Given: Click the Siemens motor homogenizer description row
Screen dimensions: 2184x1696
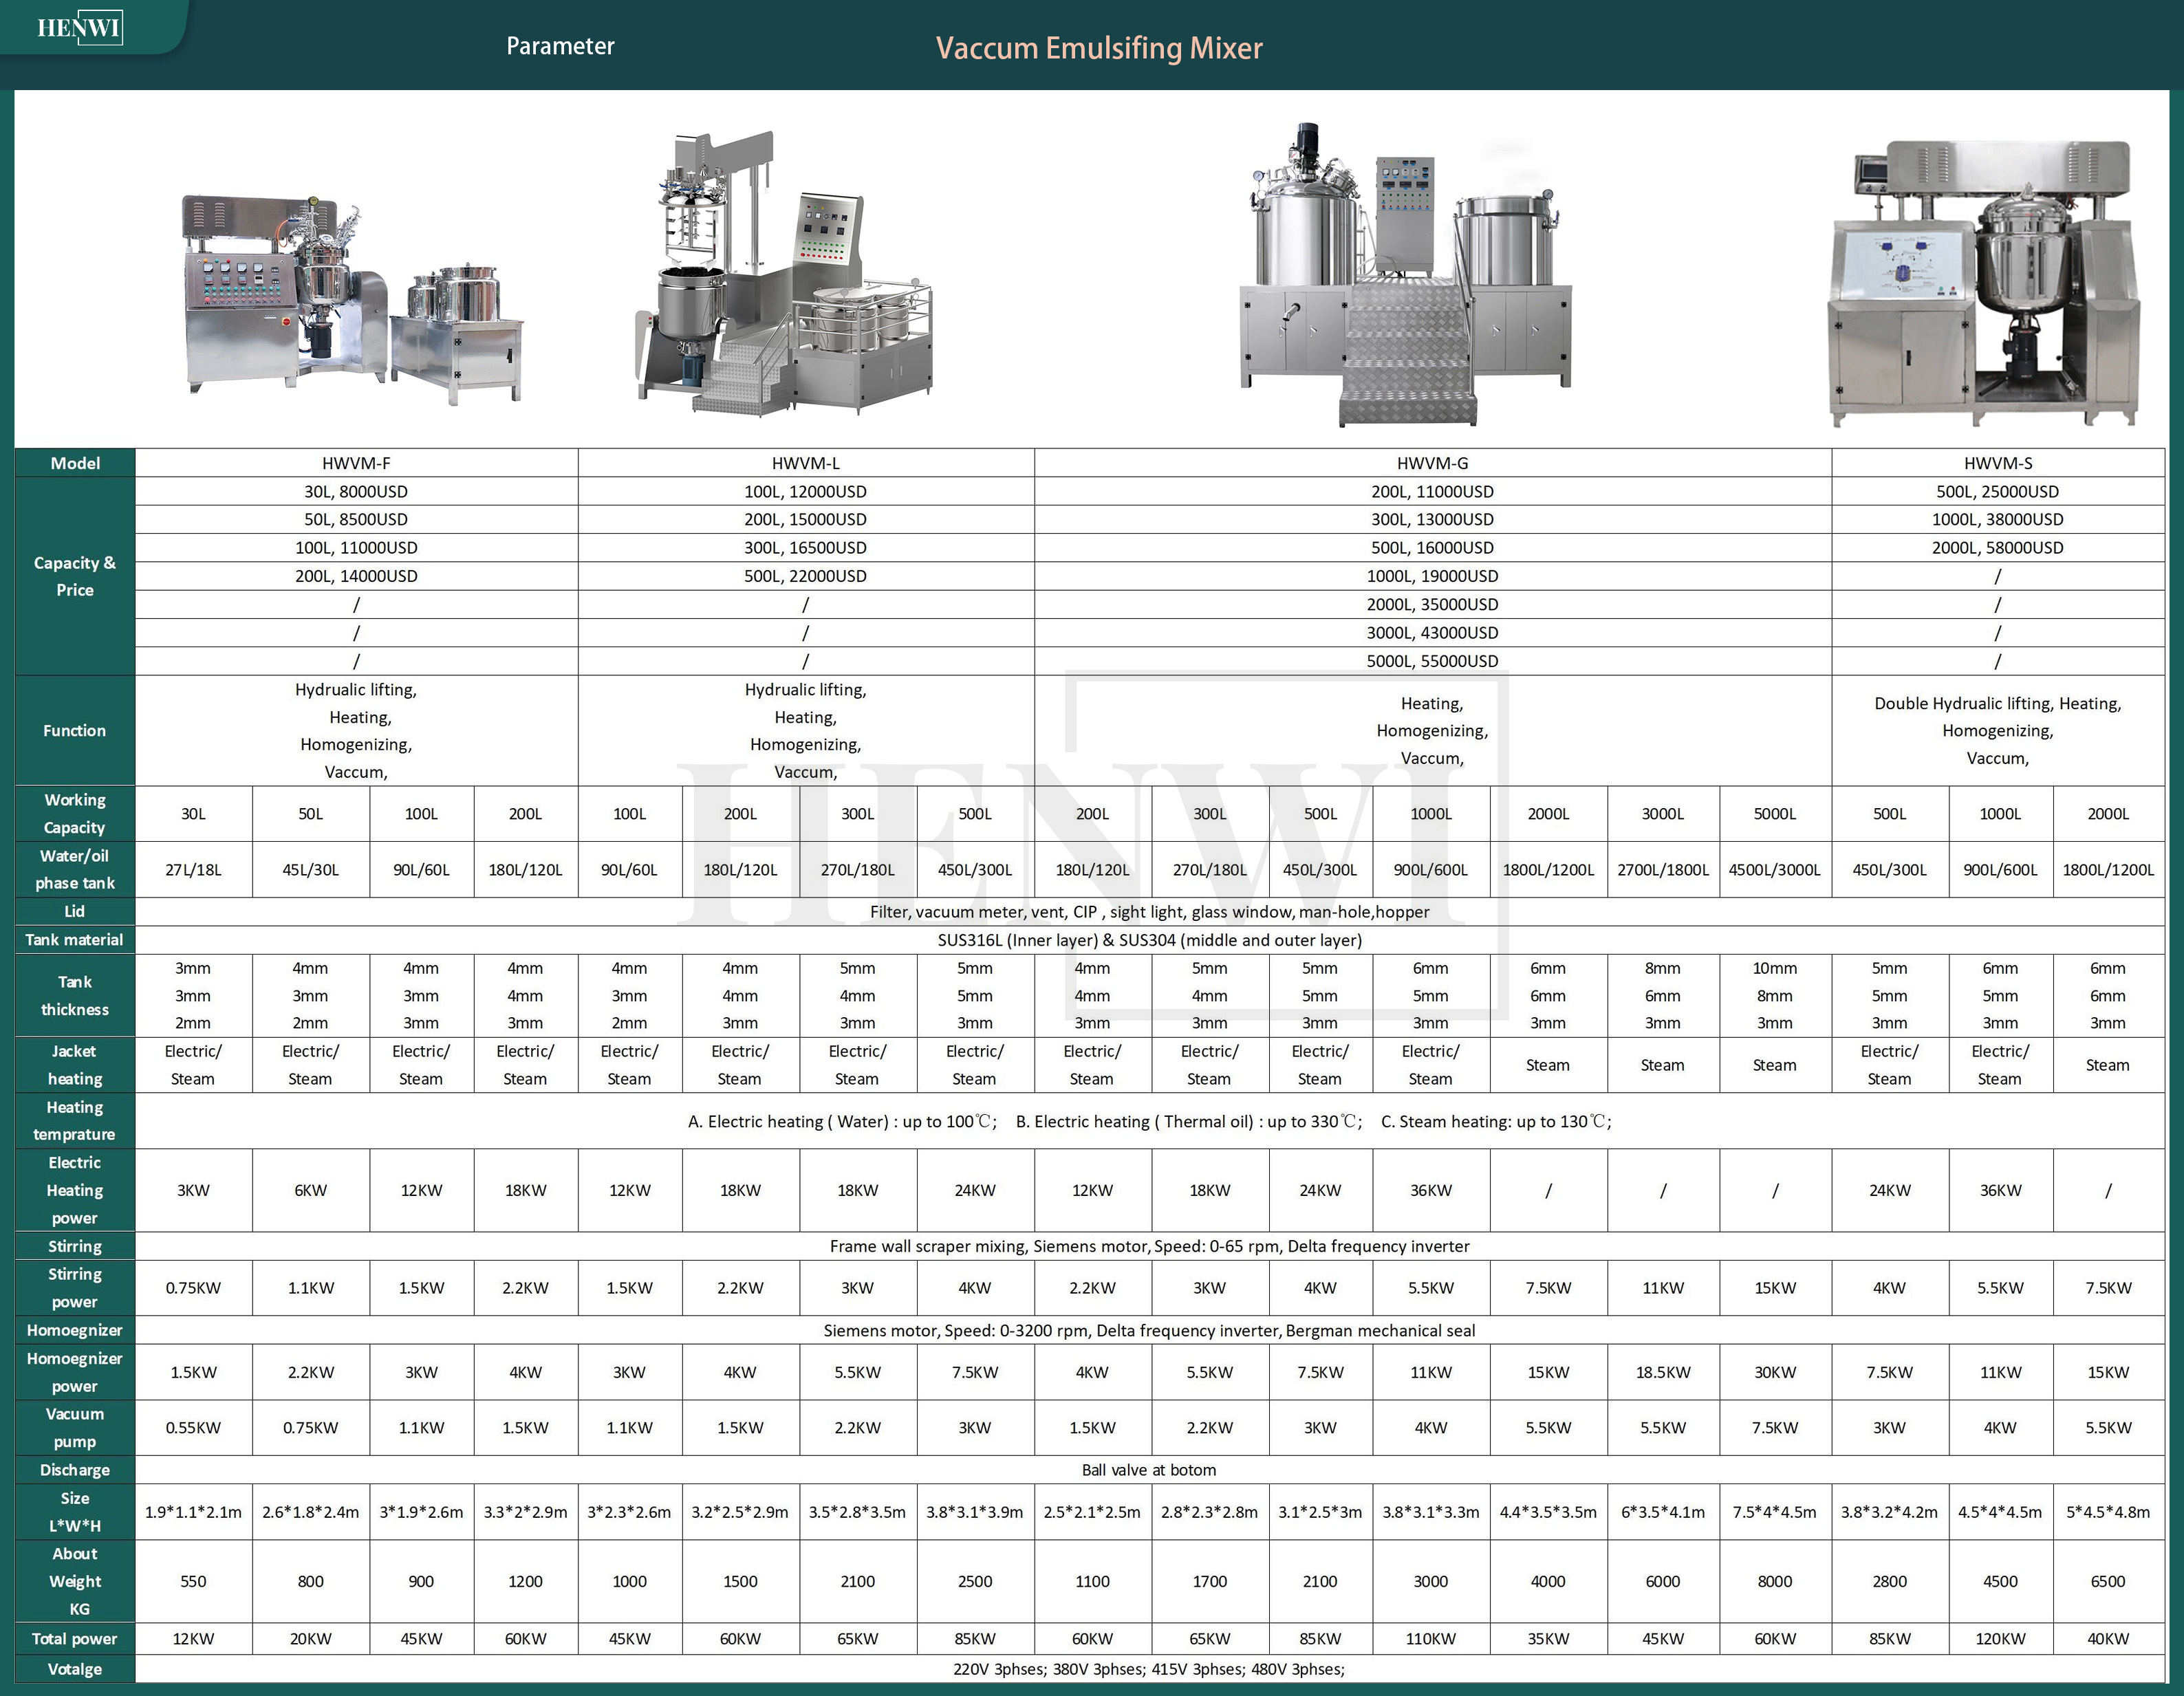Looking at the screenshot, I should click(x=1150, y=1330).
